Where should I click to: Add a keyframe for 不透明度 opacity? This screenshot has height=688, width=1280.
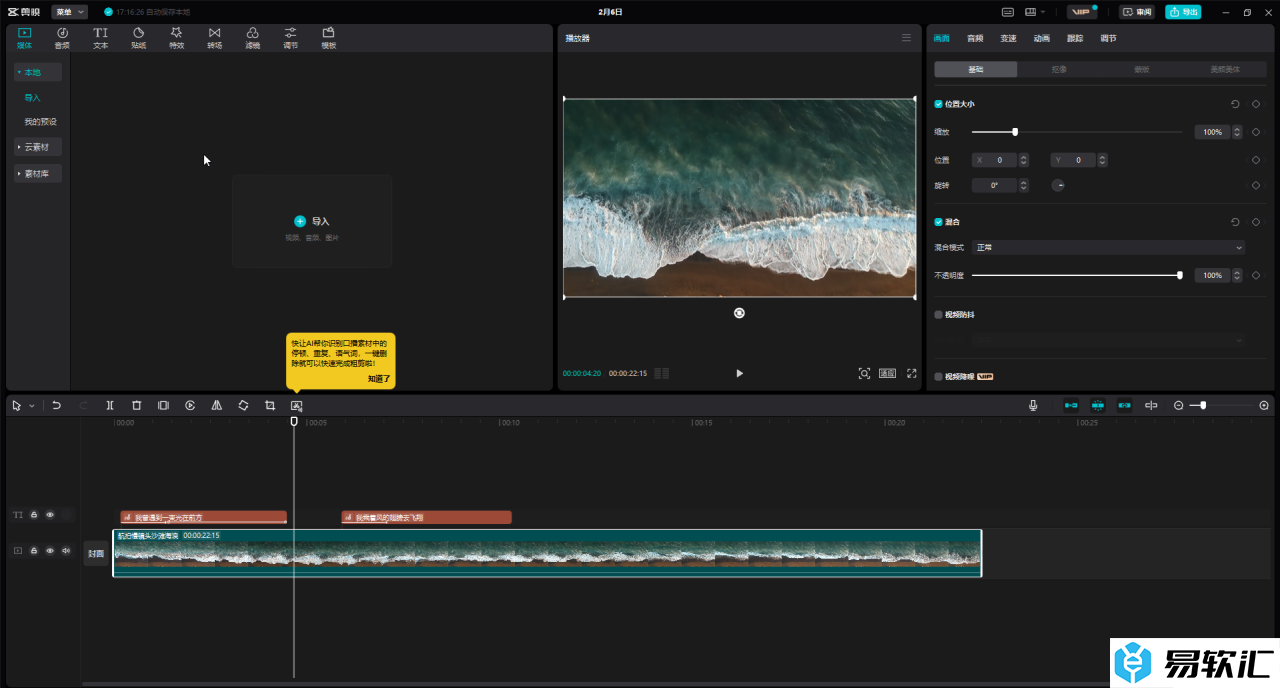[x=1255, y=275]
